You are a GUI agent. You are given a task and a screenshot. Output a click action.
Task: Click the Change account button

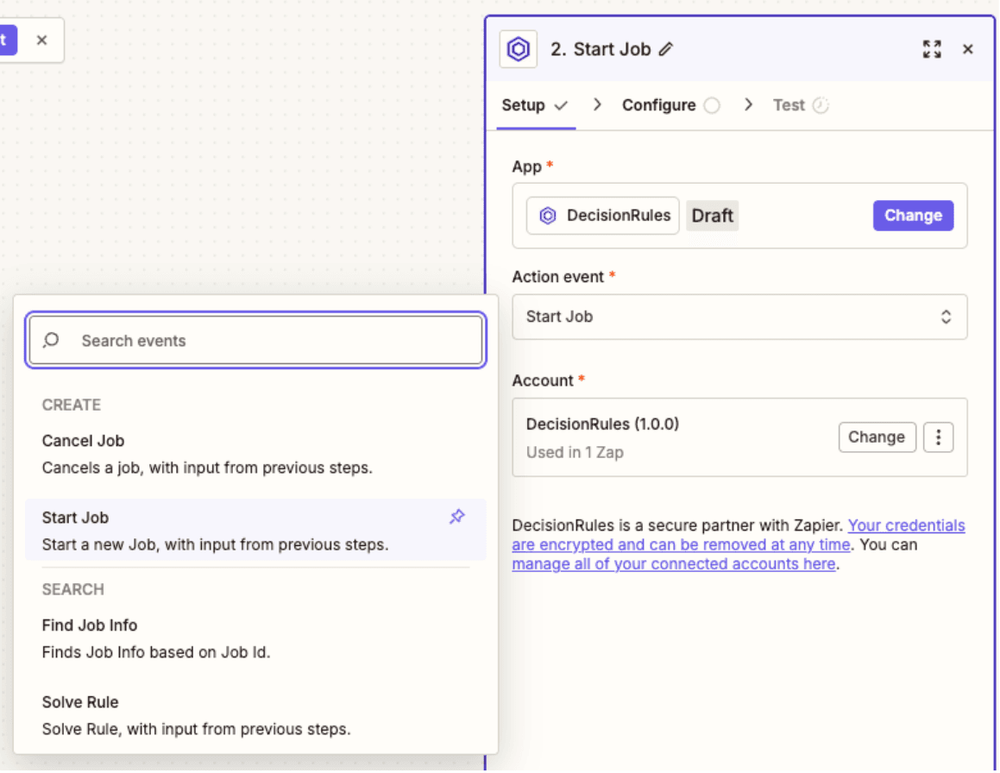pos(877,438)
